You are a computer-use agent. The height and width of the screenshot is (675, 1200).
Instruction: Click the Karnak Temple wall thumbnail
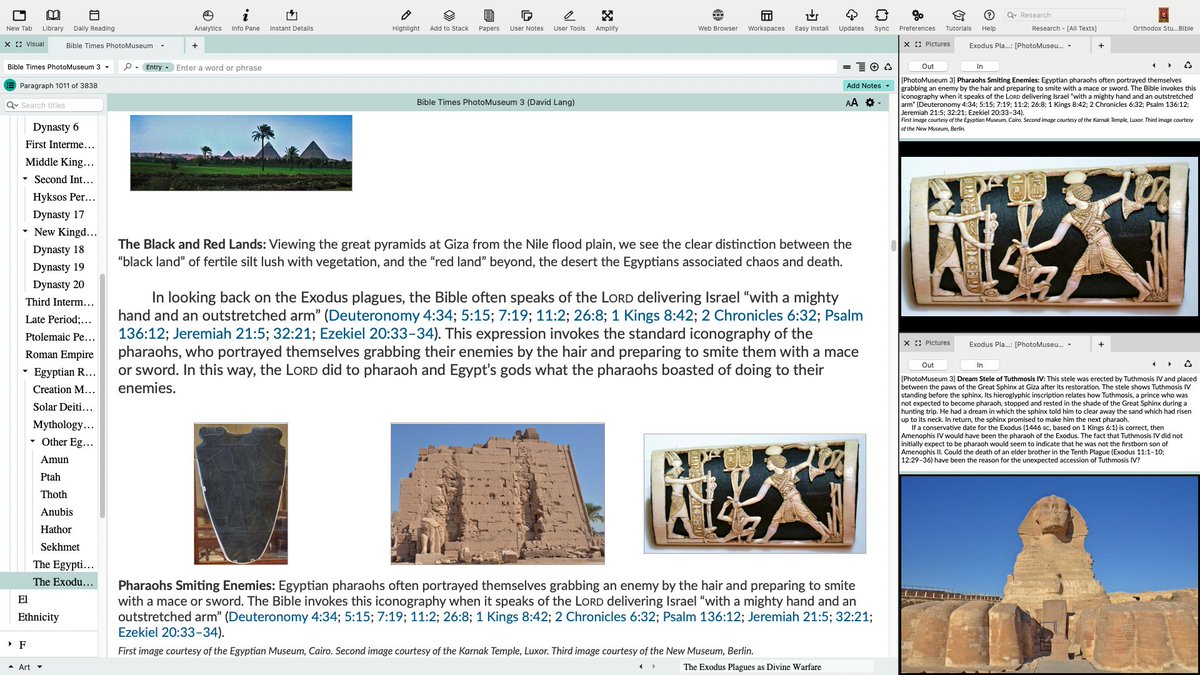pyautogui.click(x=497, y=493)
